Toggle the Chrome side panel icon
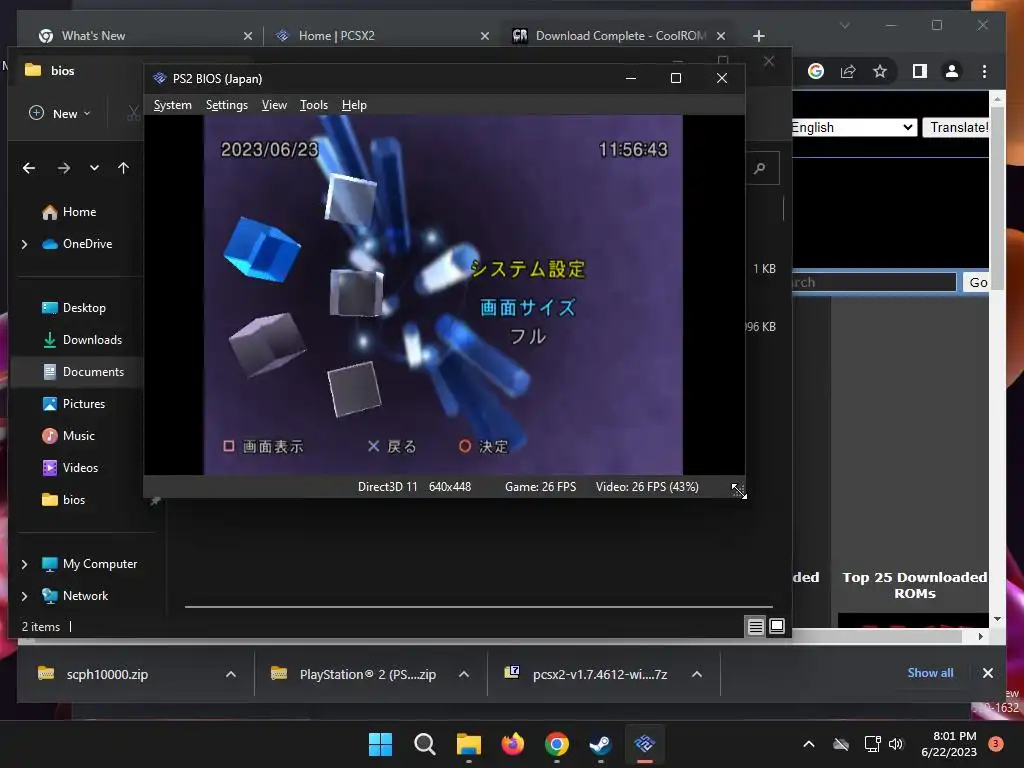Image resolution: width=1024 pixels, height=768 pixels. coord(920,71)
